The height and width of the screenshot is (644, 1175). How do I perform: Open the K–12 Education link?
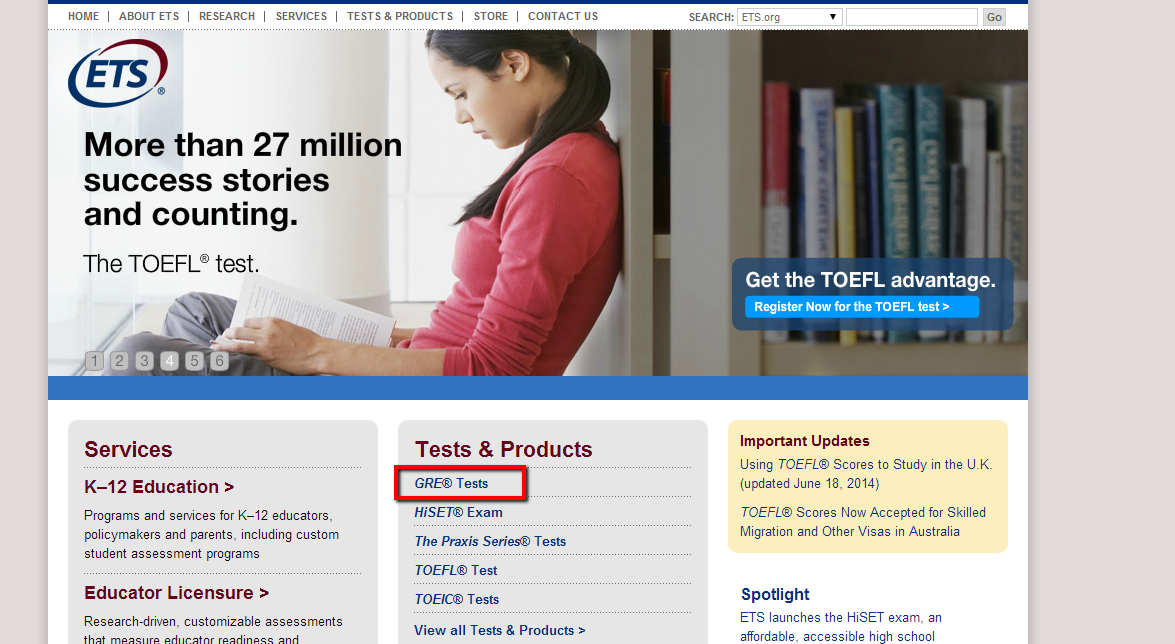(159, 487)
